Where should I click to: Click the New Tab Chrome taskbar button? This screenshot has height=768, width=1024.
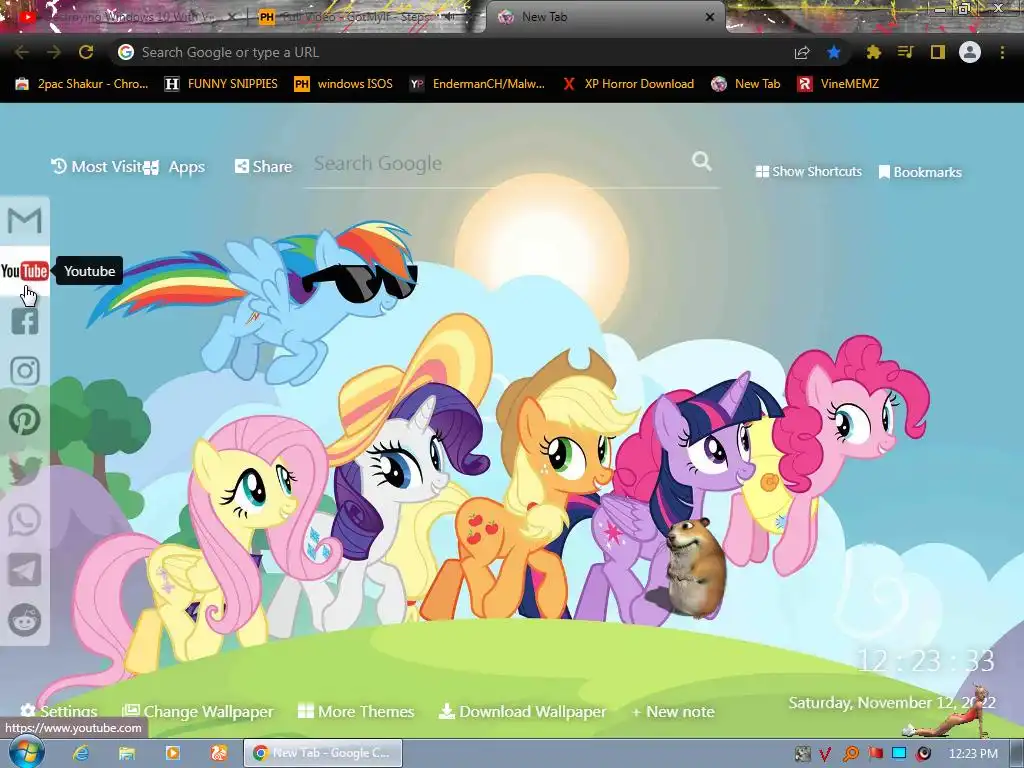pos(323,753)
